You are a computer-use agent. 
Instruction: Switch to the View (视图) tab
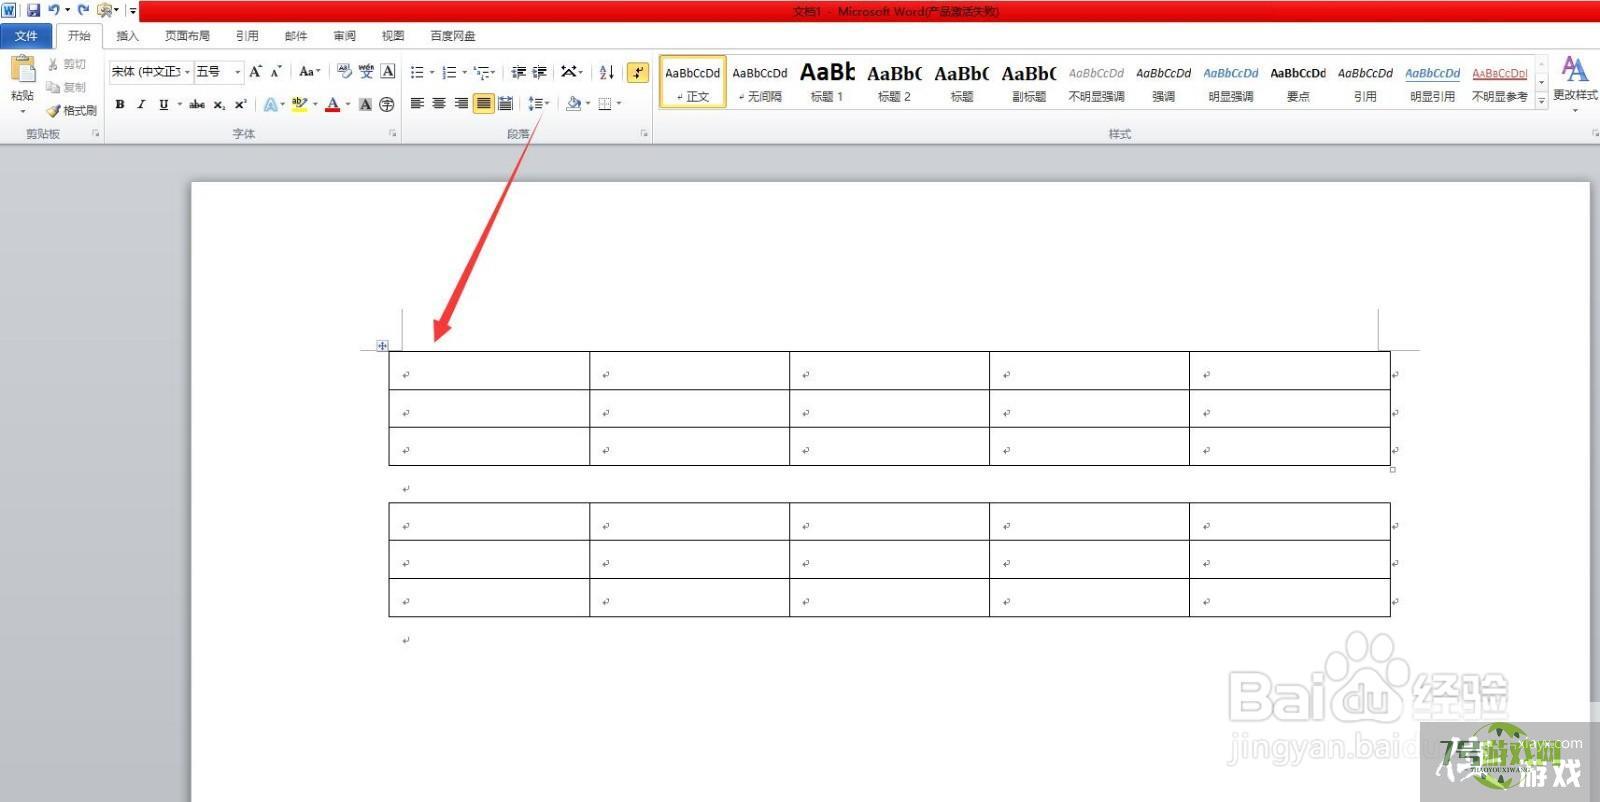(393, 36)
